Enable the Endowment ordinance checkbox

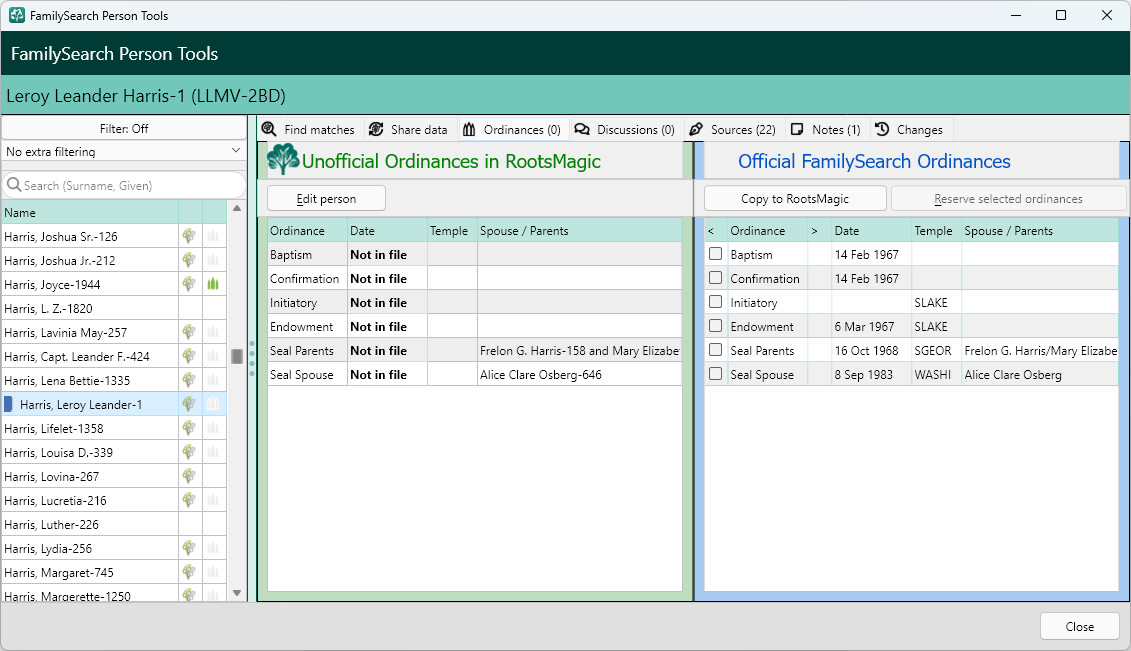(716, 326)
